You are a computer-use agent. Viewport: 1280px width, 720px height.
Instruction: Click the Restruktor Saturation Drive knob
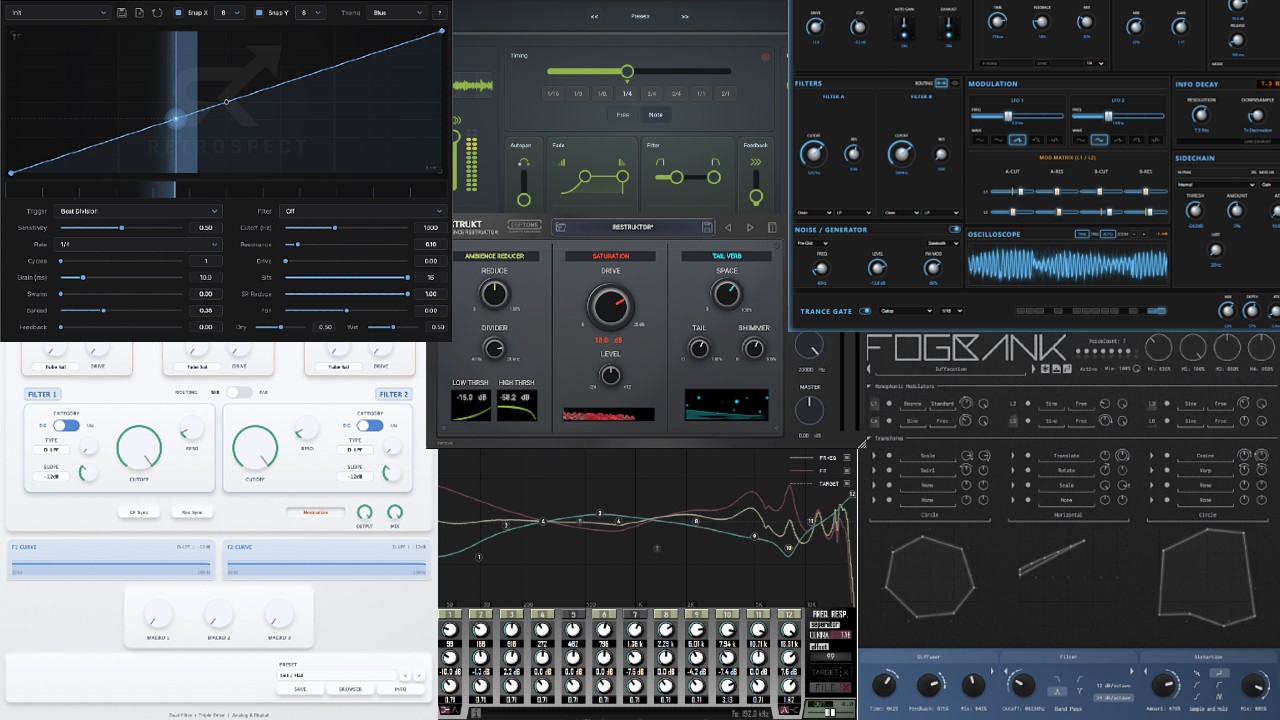point(611,306)
